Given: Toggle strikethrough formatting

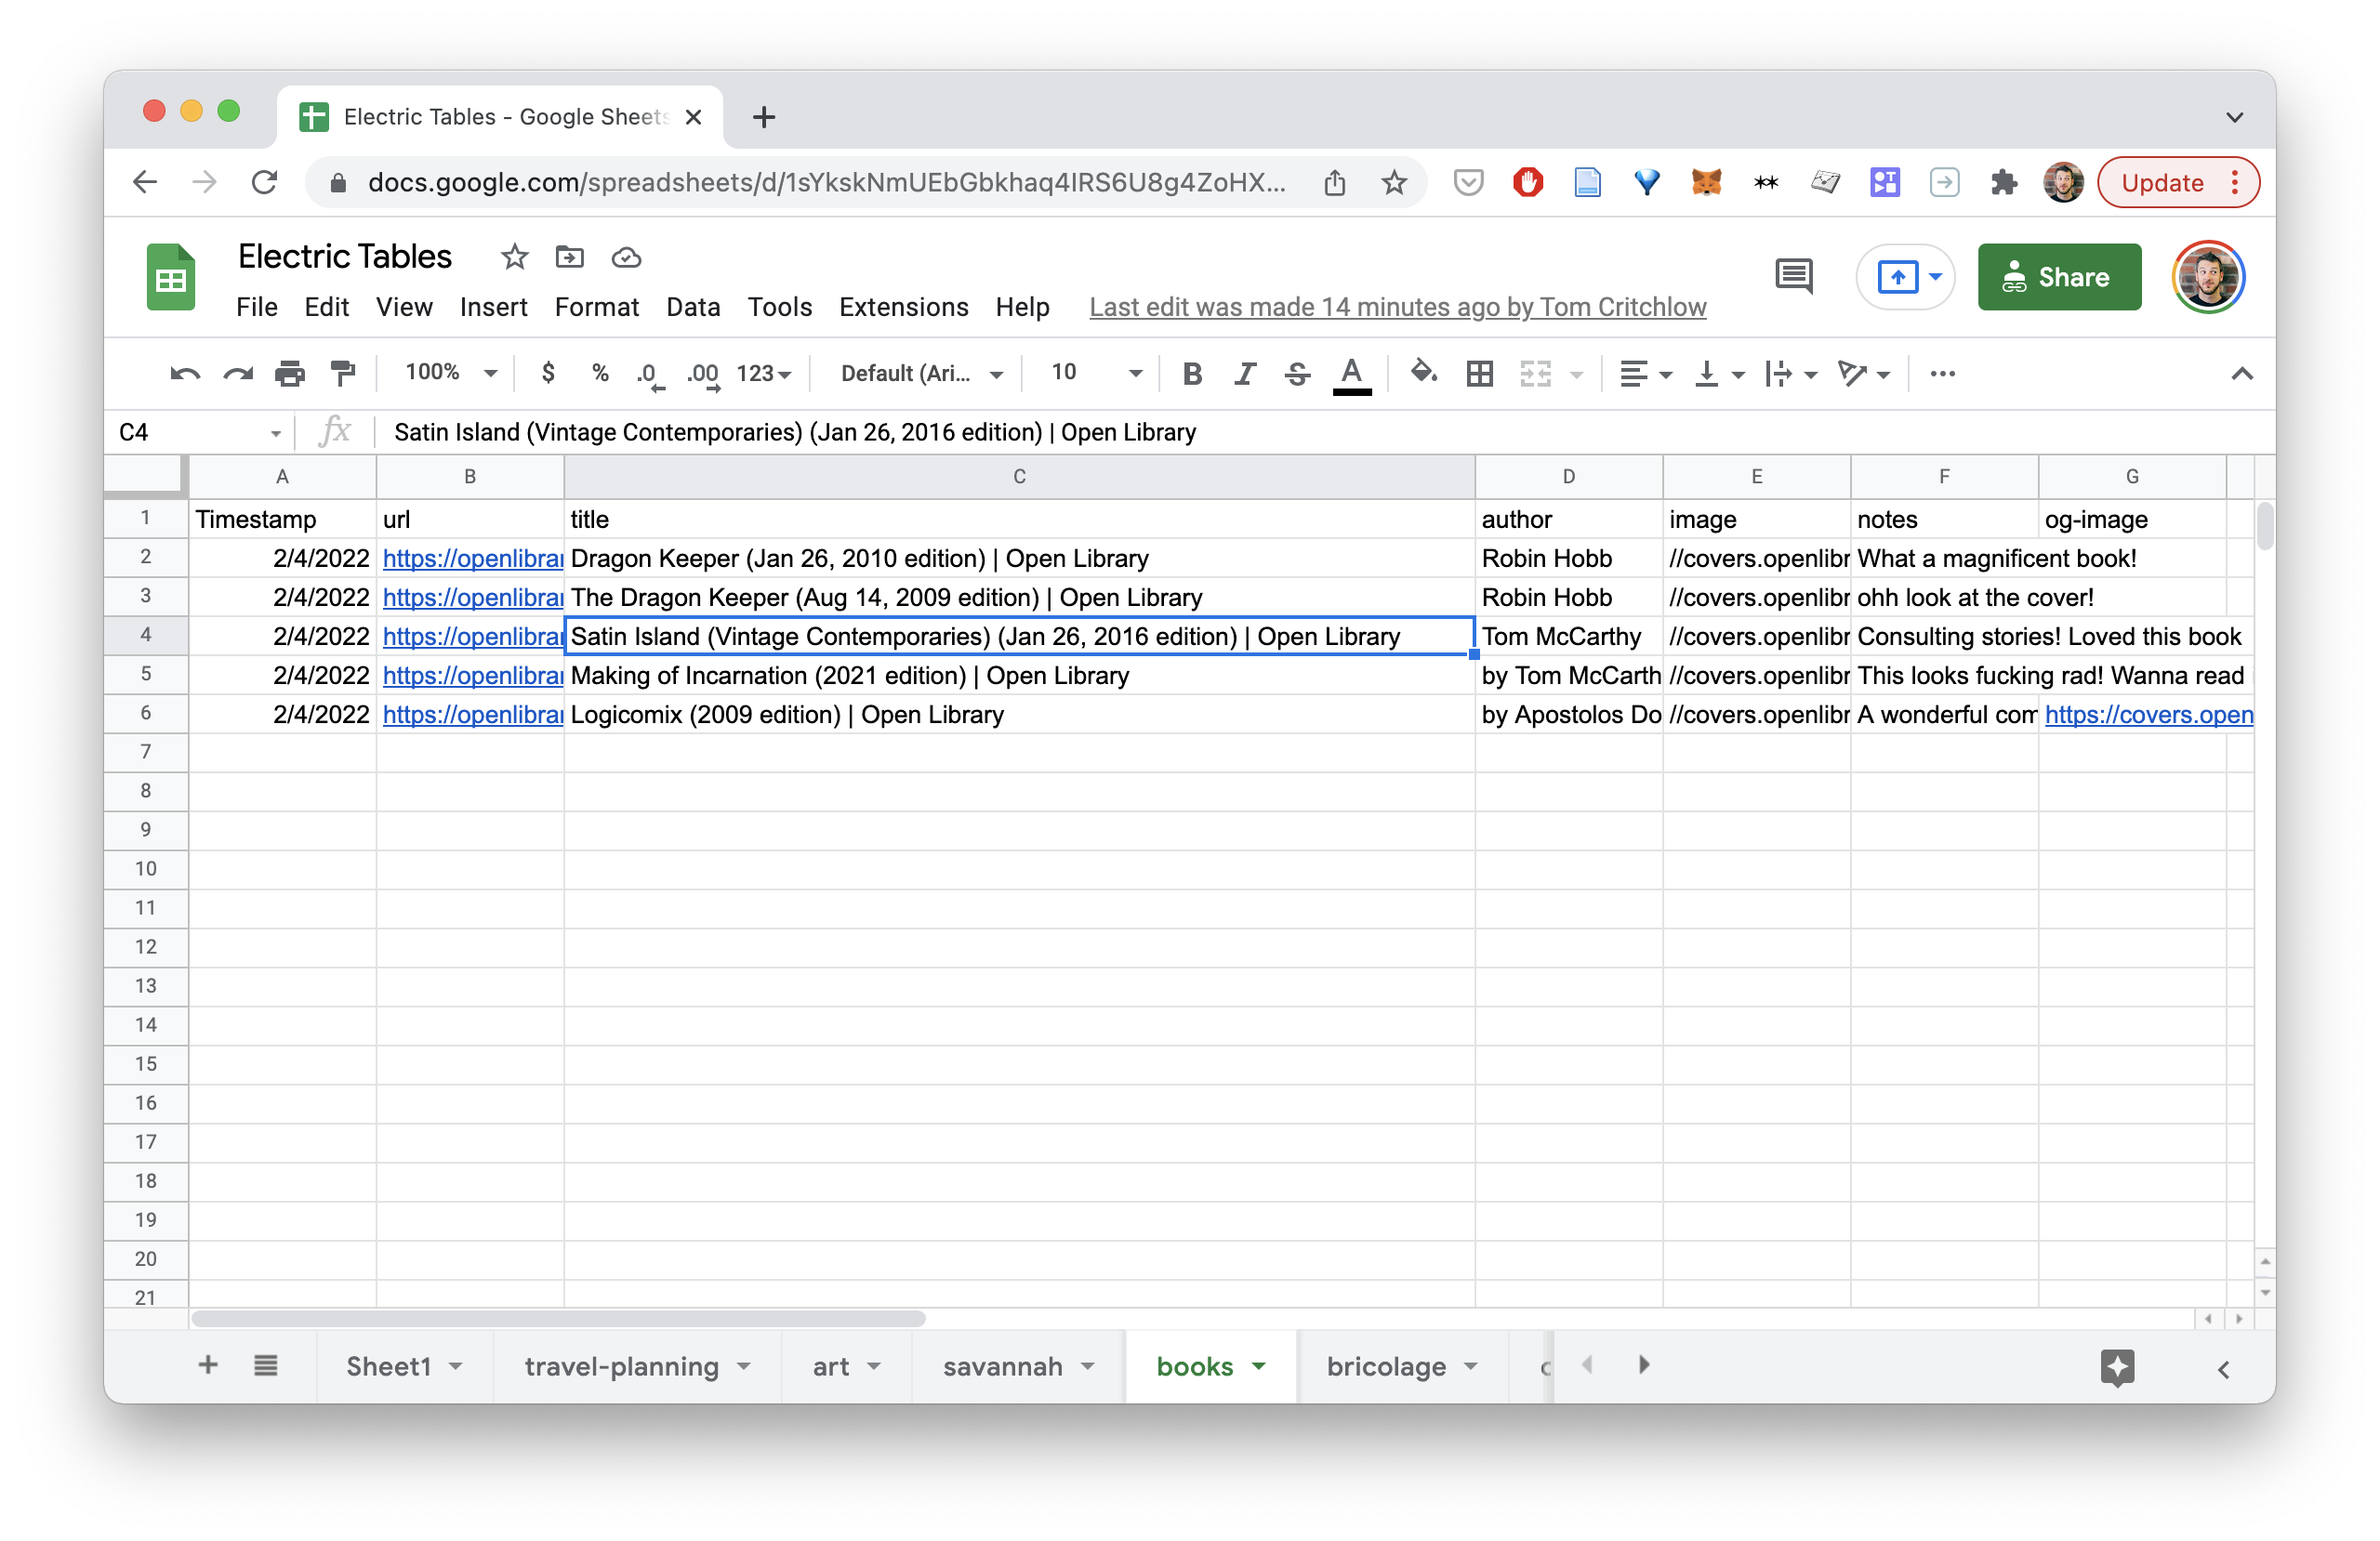Looking at the screenshot, I should coord(1297,374).
